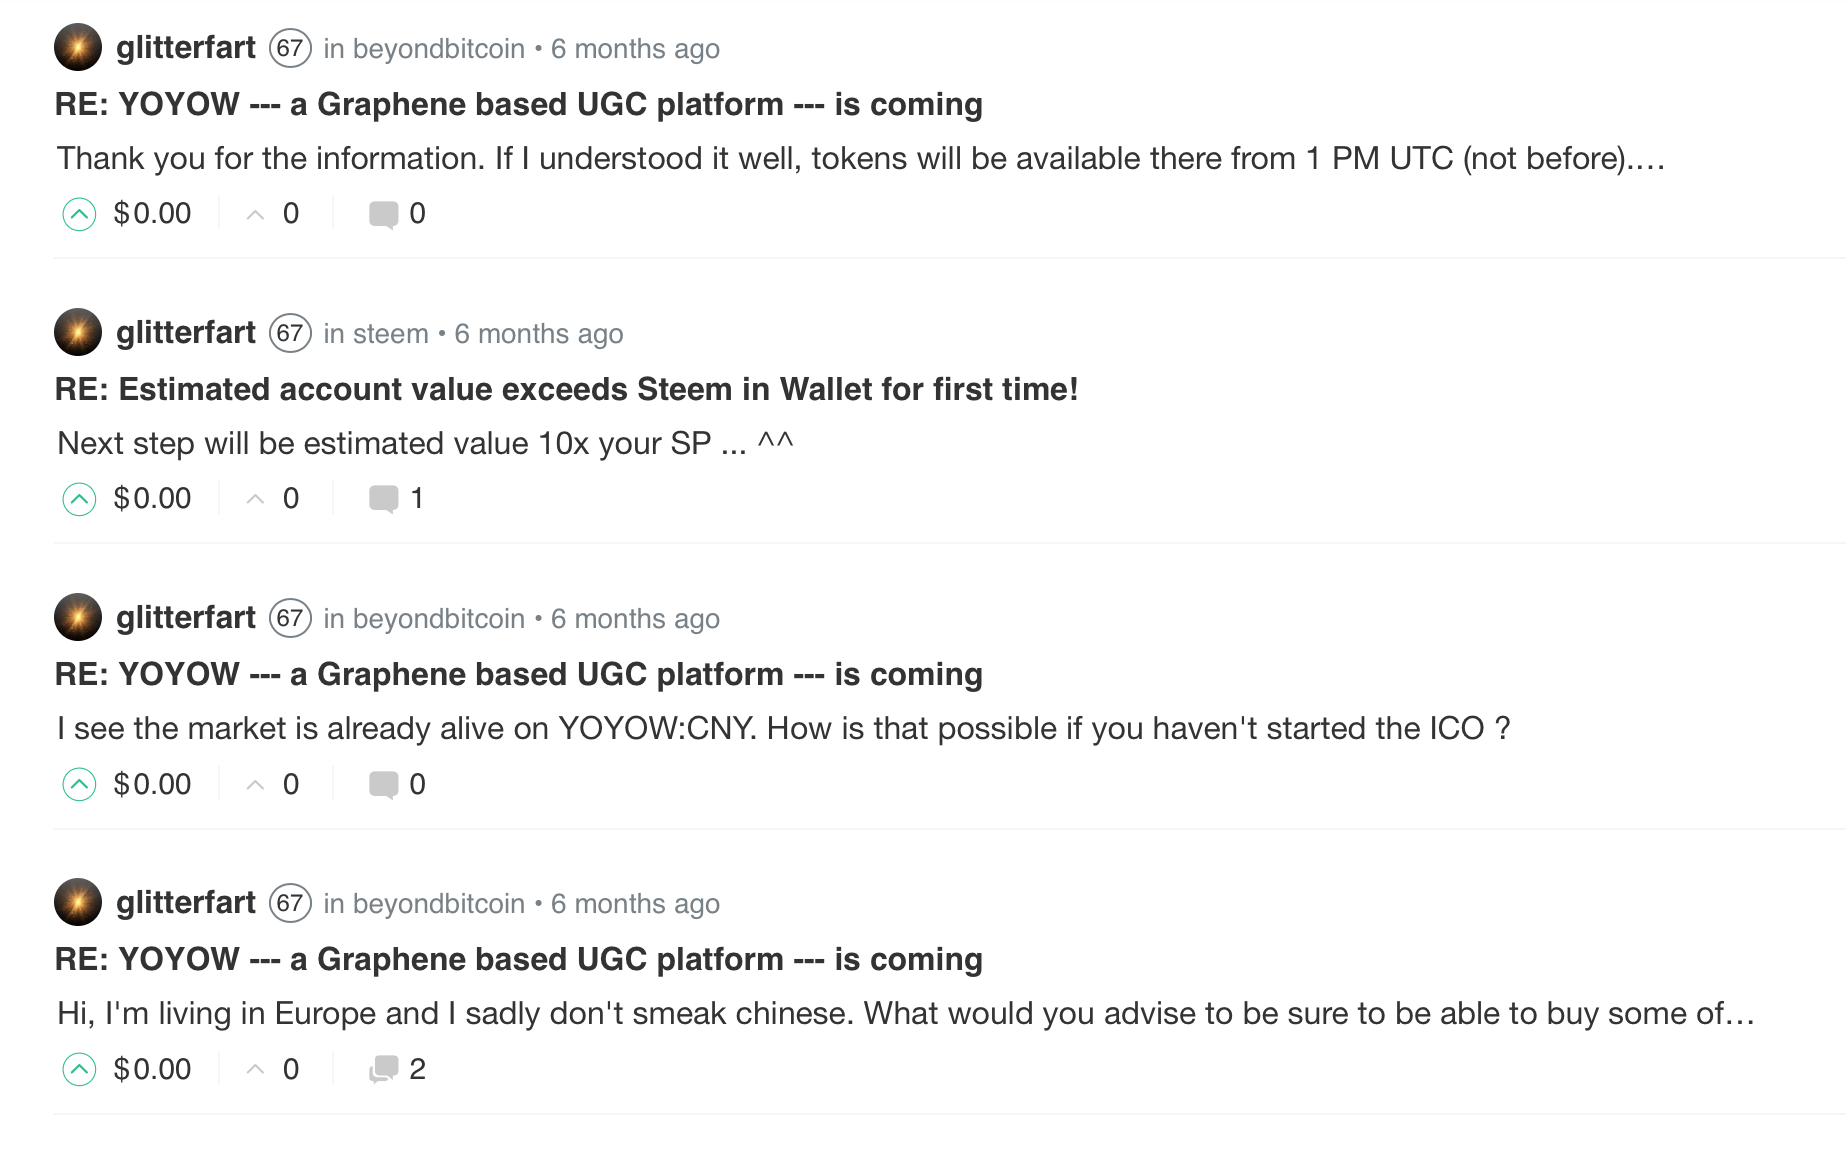
Task: Open beyondbitcoin tag on first comment
Action: click(438, 49)
